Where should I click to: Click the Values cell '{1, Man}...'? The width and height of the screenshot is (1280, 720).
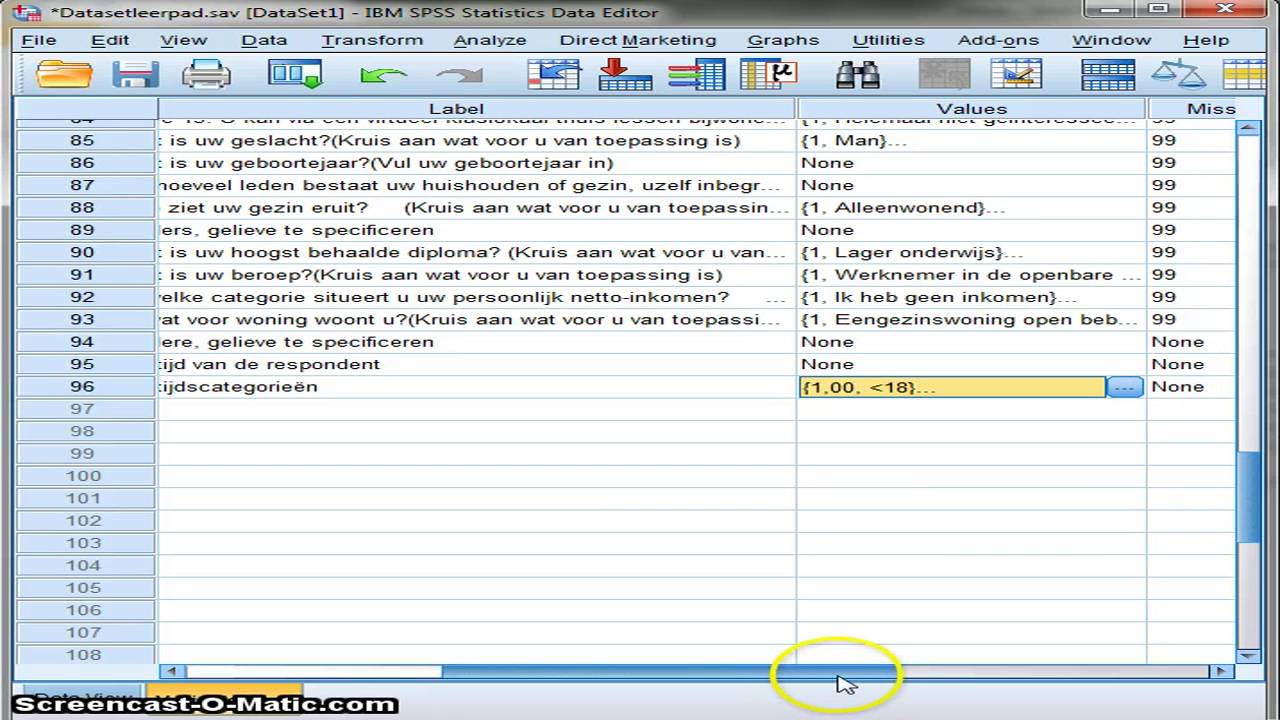(971, 140)
